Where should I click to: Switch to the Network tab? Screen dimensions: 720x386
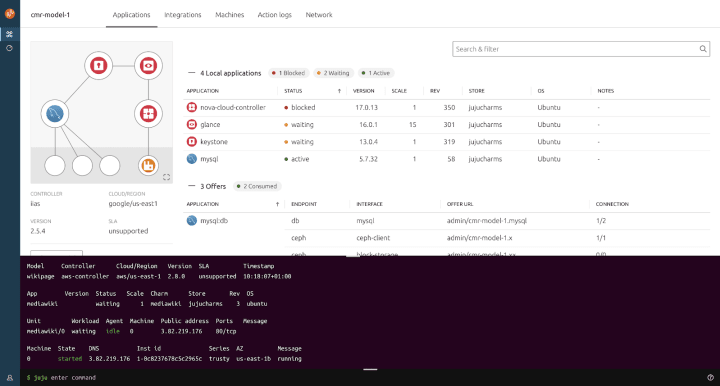click(319, 15)
